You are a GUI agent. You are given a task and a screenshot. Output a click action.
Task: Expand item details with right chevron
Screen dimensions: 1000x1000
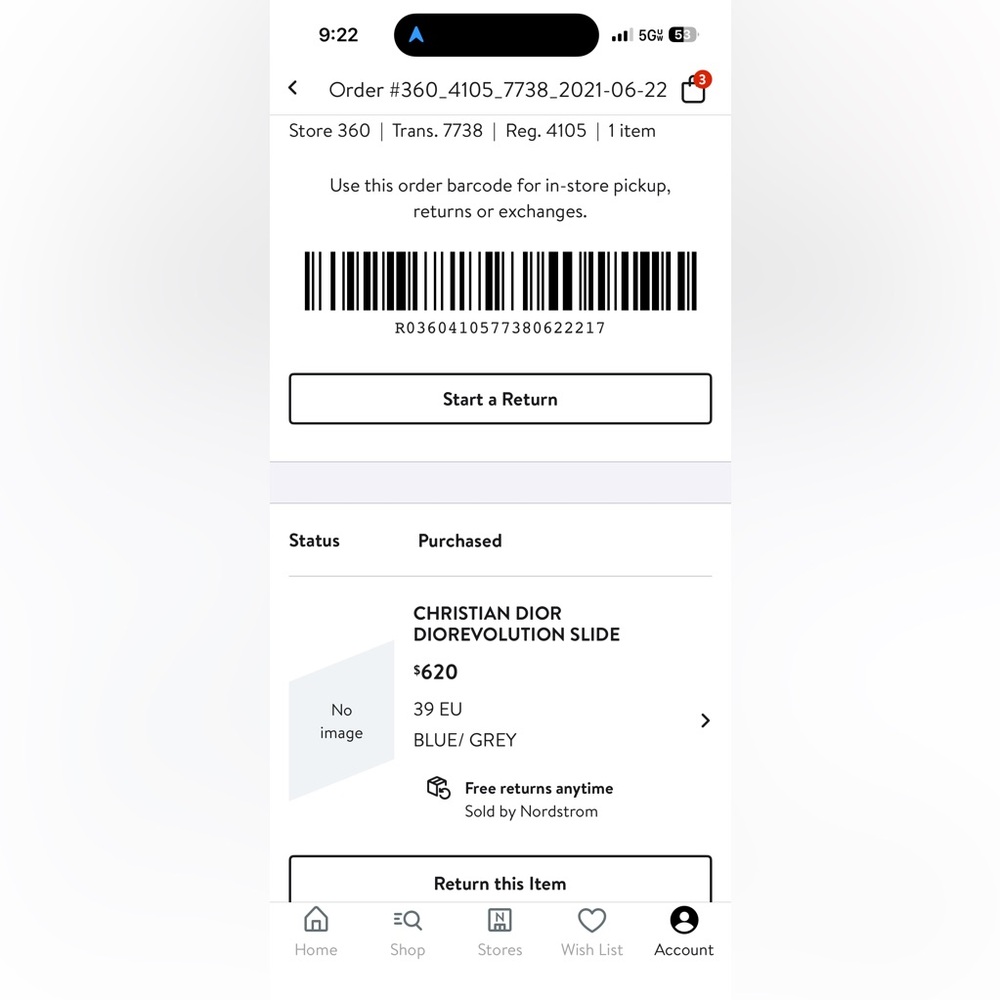click(705, 720)
